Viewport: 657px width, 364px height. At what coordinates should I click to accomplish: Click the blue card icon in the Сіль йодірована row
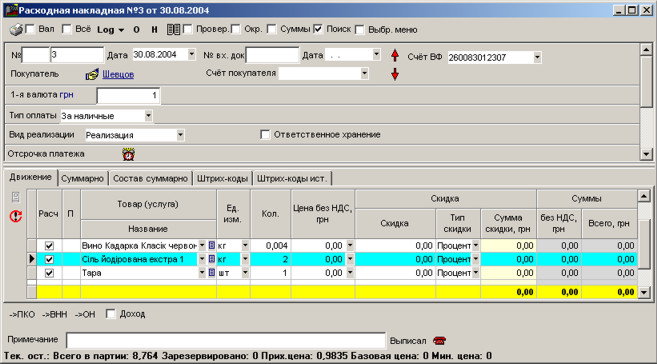pos(212,259)
